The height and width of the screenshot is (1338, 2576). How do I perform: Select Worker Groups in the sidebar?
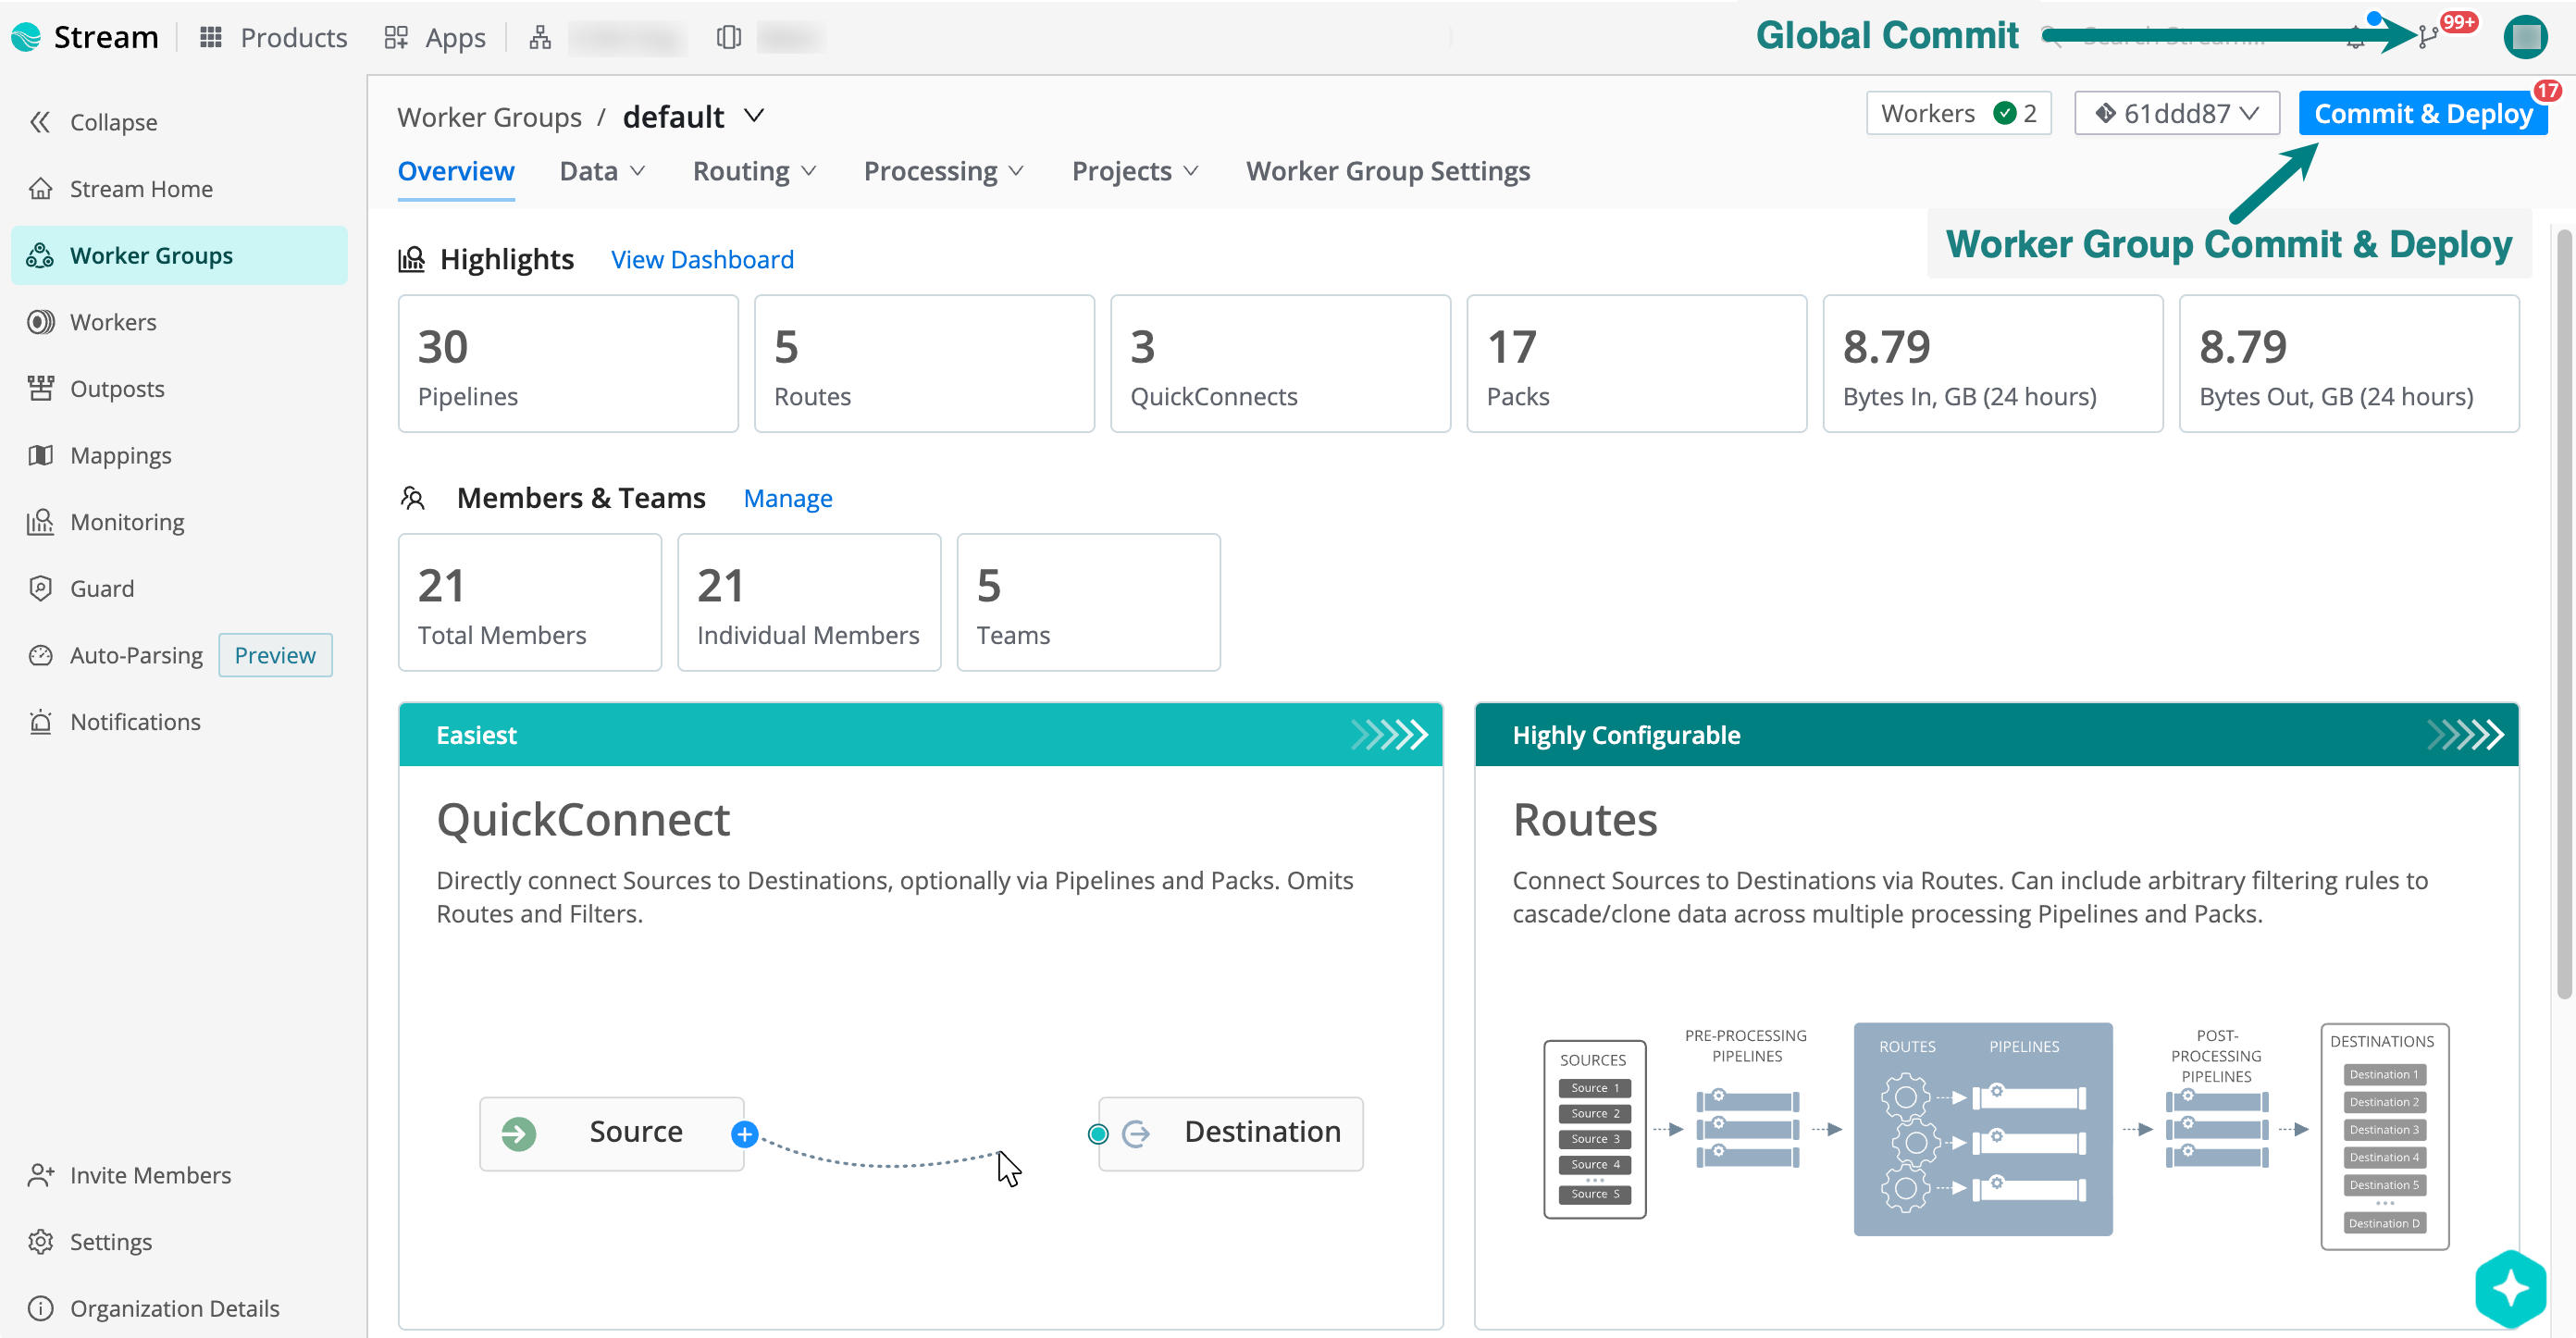(179, 255)
